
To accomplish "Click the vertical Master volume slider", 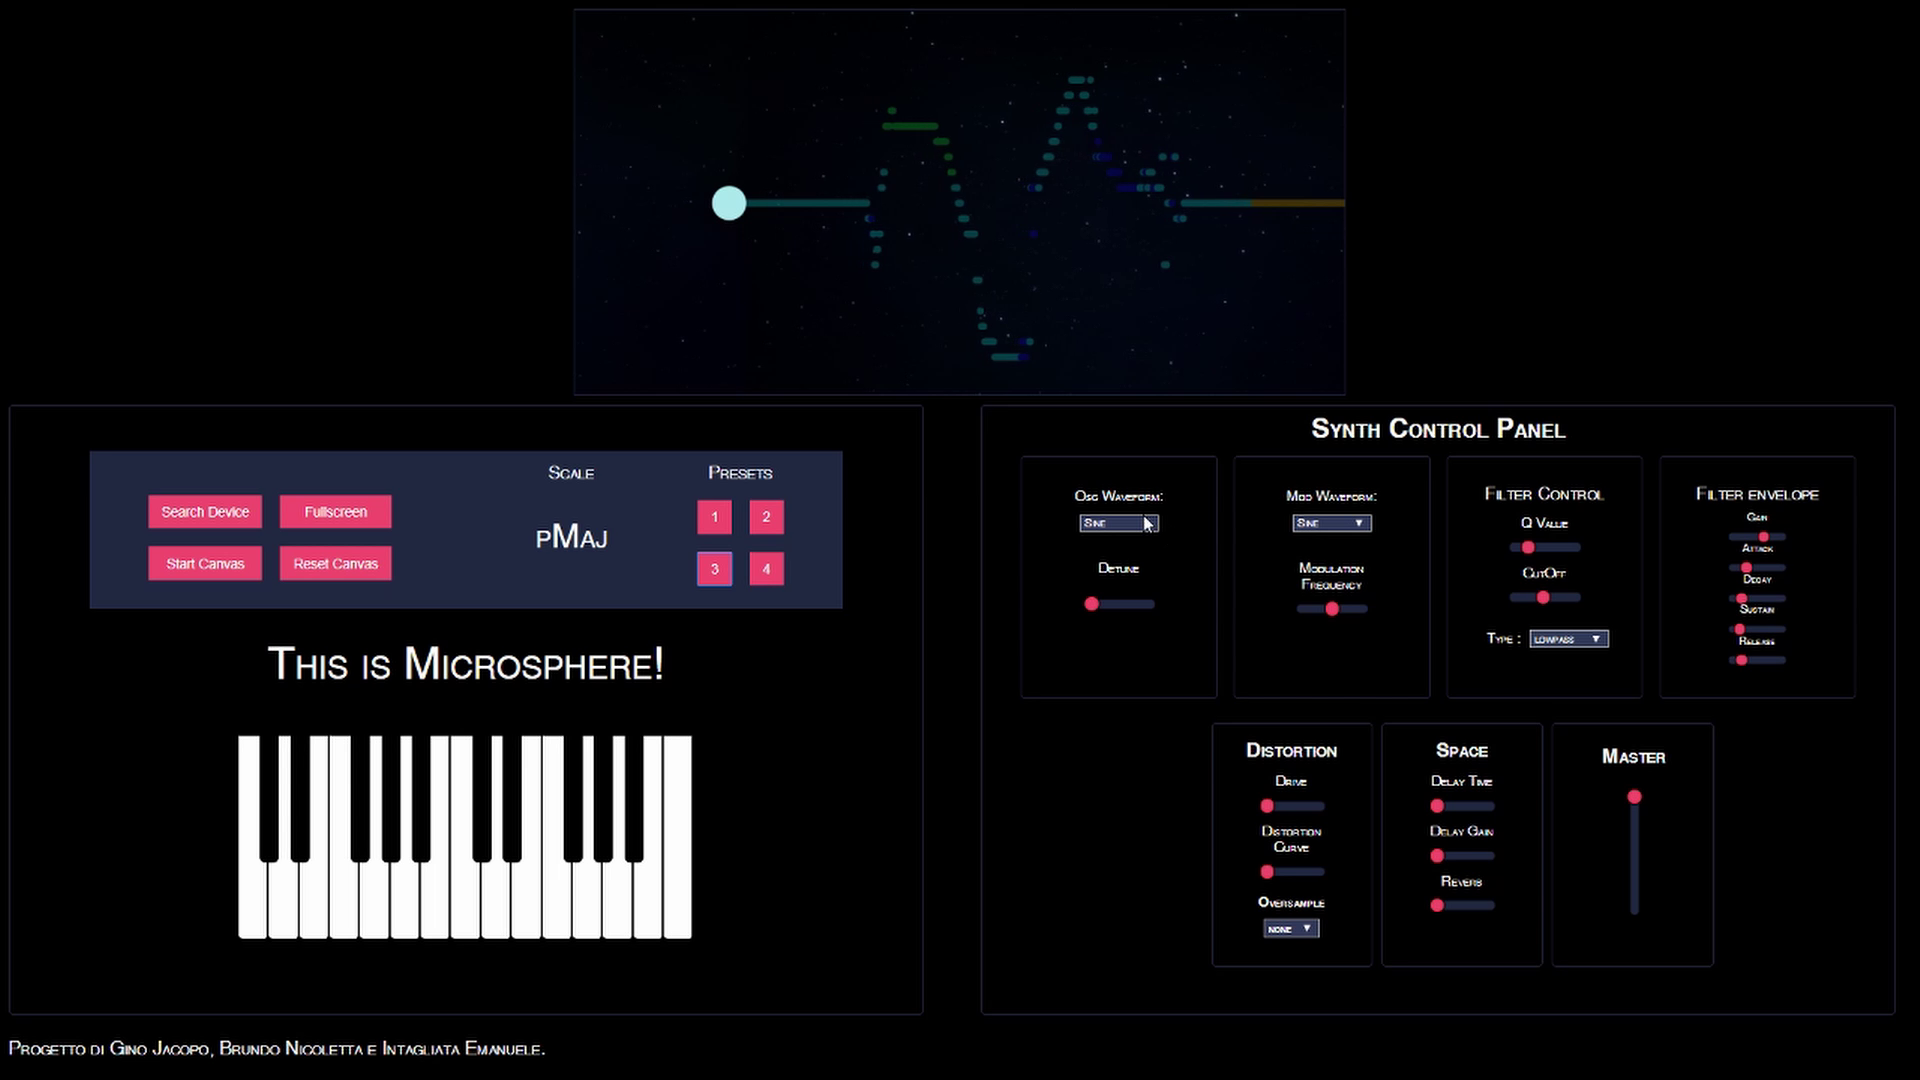I will pos(1634,852).
